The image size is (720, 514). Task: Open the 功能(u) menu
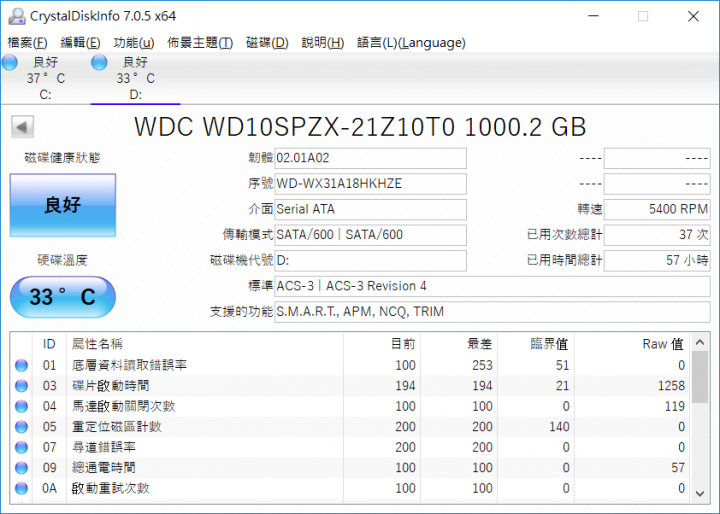point(134,43)
